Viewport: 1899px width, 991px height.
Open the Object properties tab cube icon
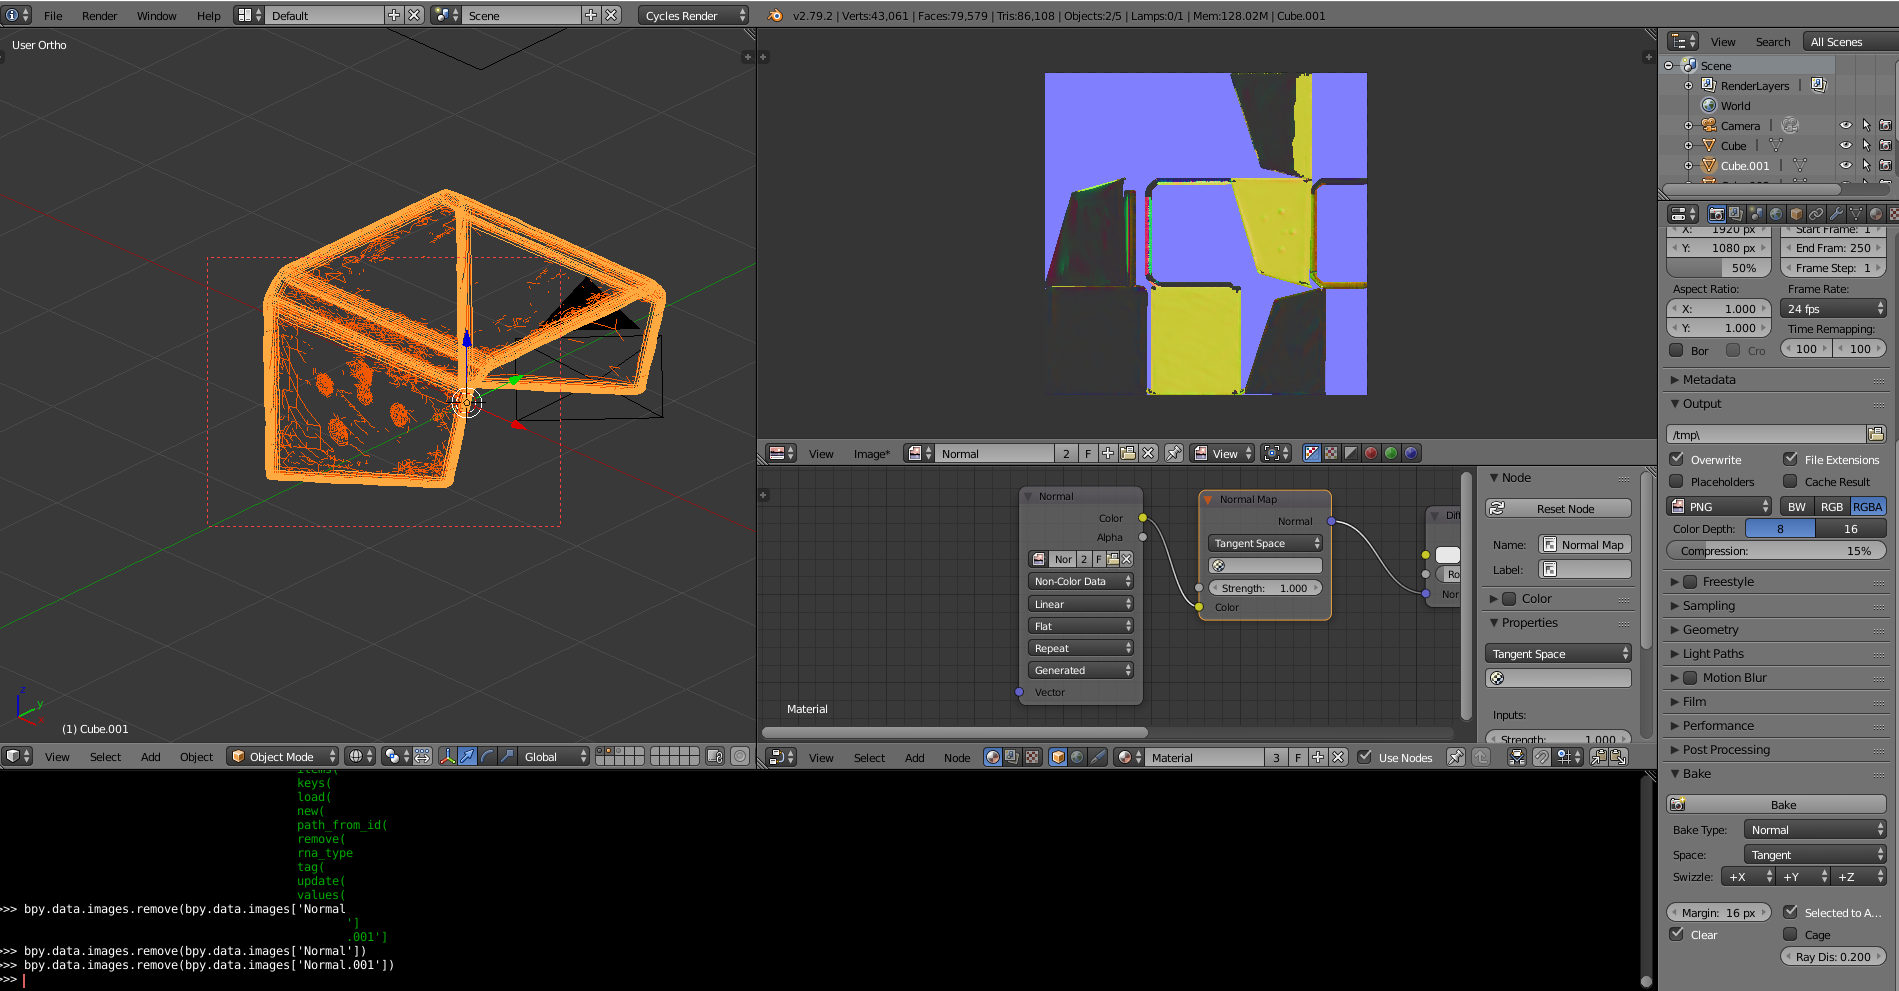tap(1796, 214)
